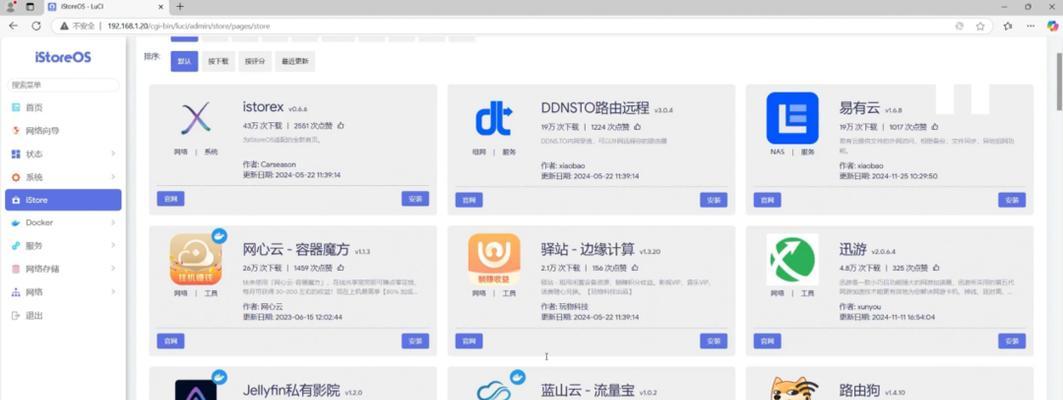This screenshot has width=1063, height=400.
Task: Click the 服务 link icon in sidebar
Action: (16, 245)
